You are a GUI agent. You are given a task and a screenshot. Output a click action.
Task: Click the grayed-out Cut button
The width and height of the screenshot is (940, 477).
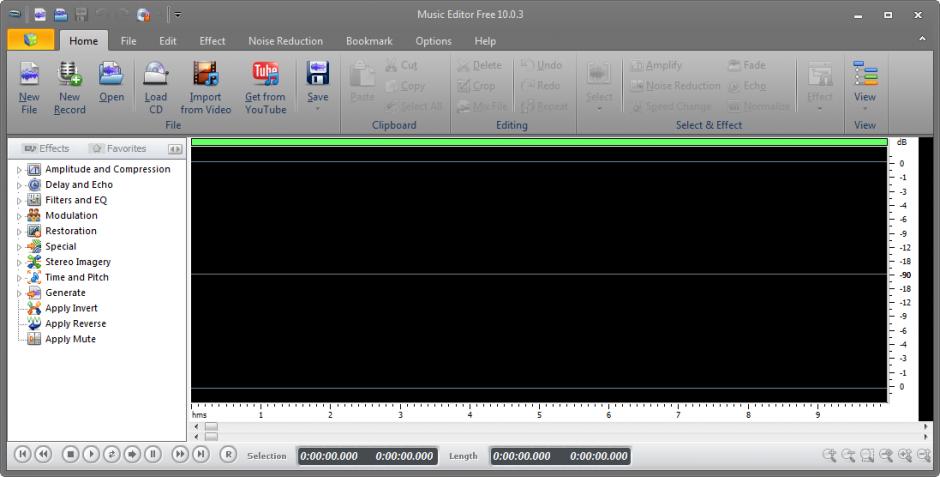coord(402,65)
